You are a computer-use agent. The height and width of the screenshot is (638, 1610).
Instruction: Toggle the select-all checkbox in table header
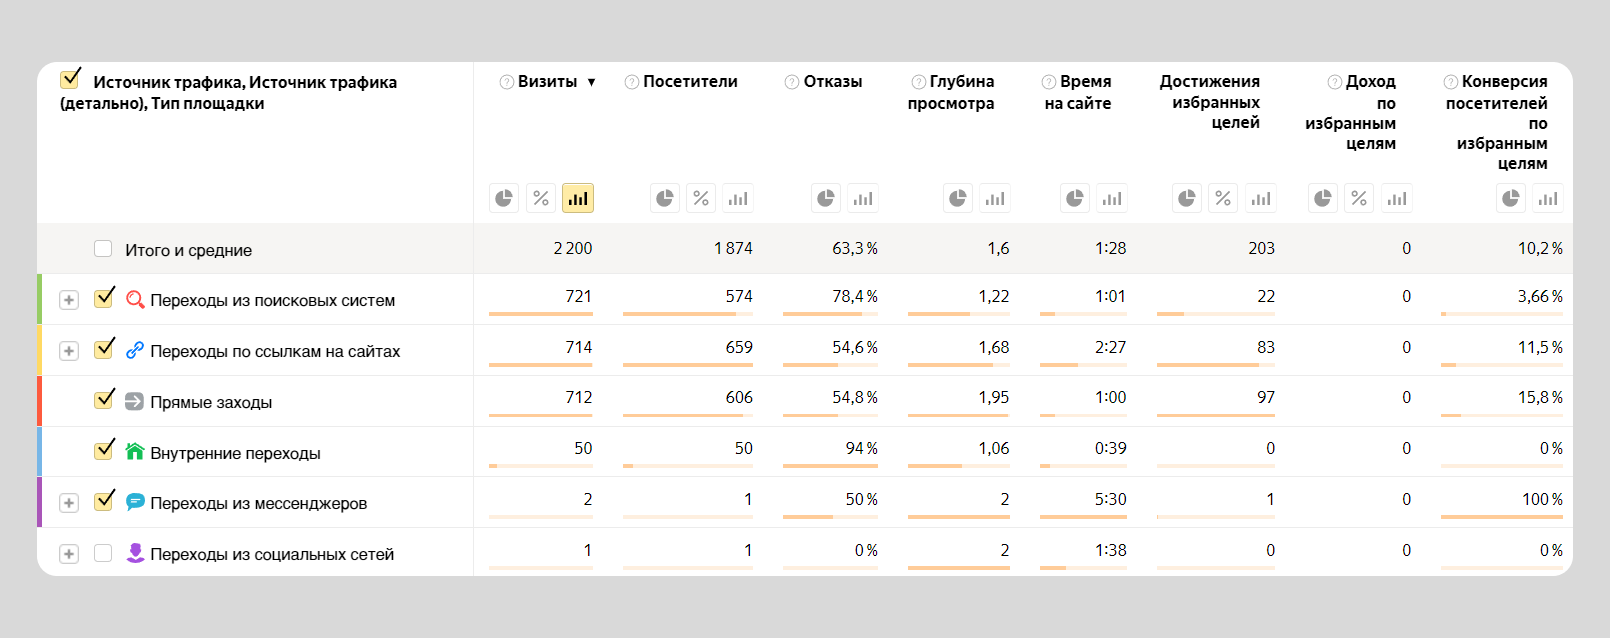click(x=70, y=79)
